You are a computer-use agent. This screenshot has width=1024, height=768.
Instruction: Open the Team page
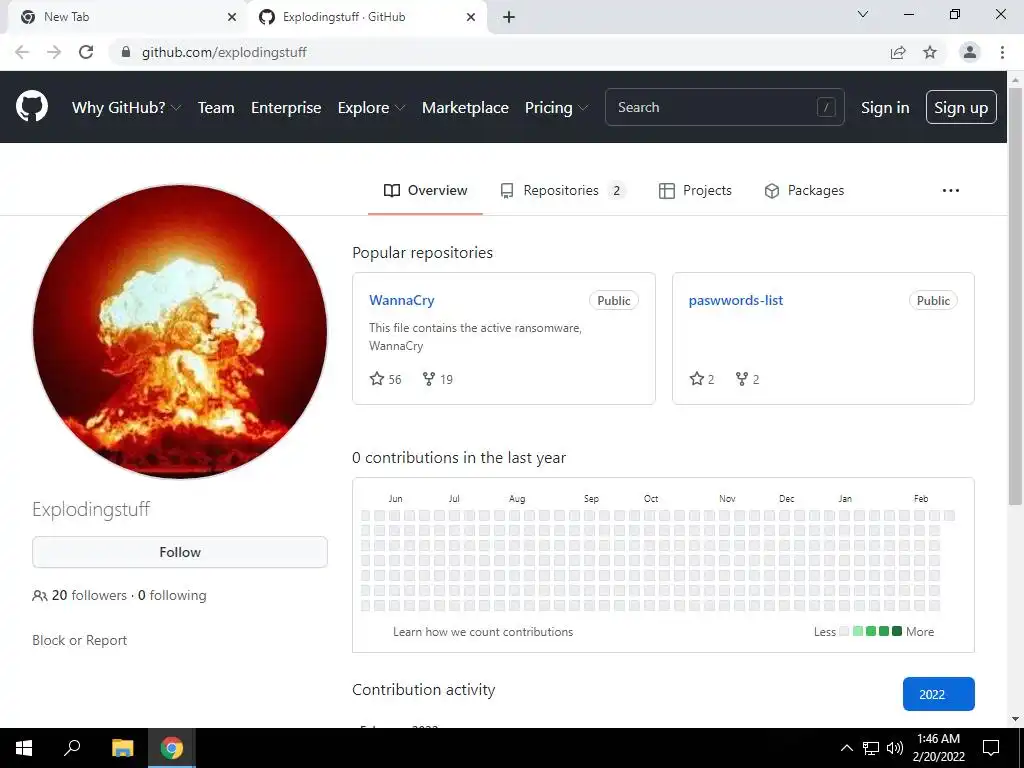[216, 108]
